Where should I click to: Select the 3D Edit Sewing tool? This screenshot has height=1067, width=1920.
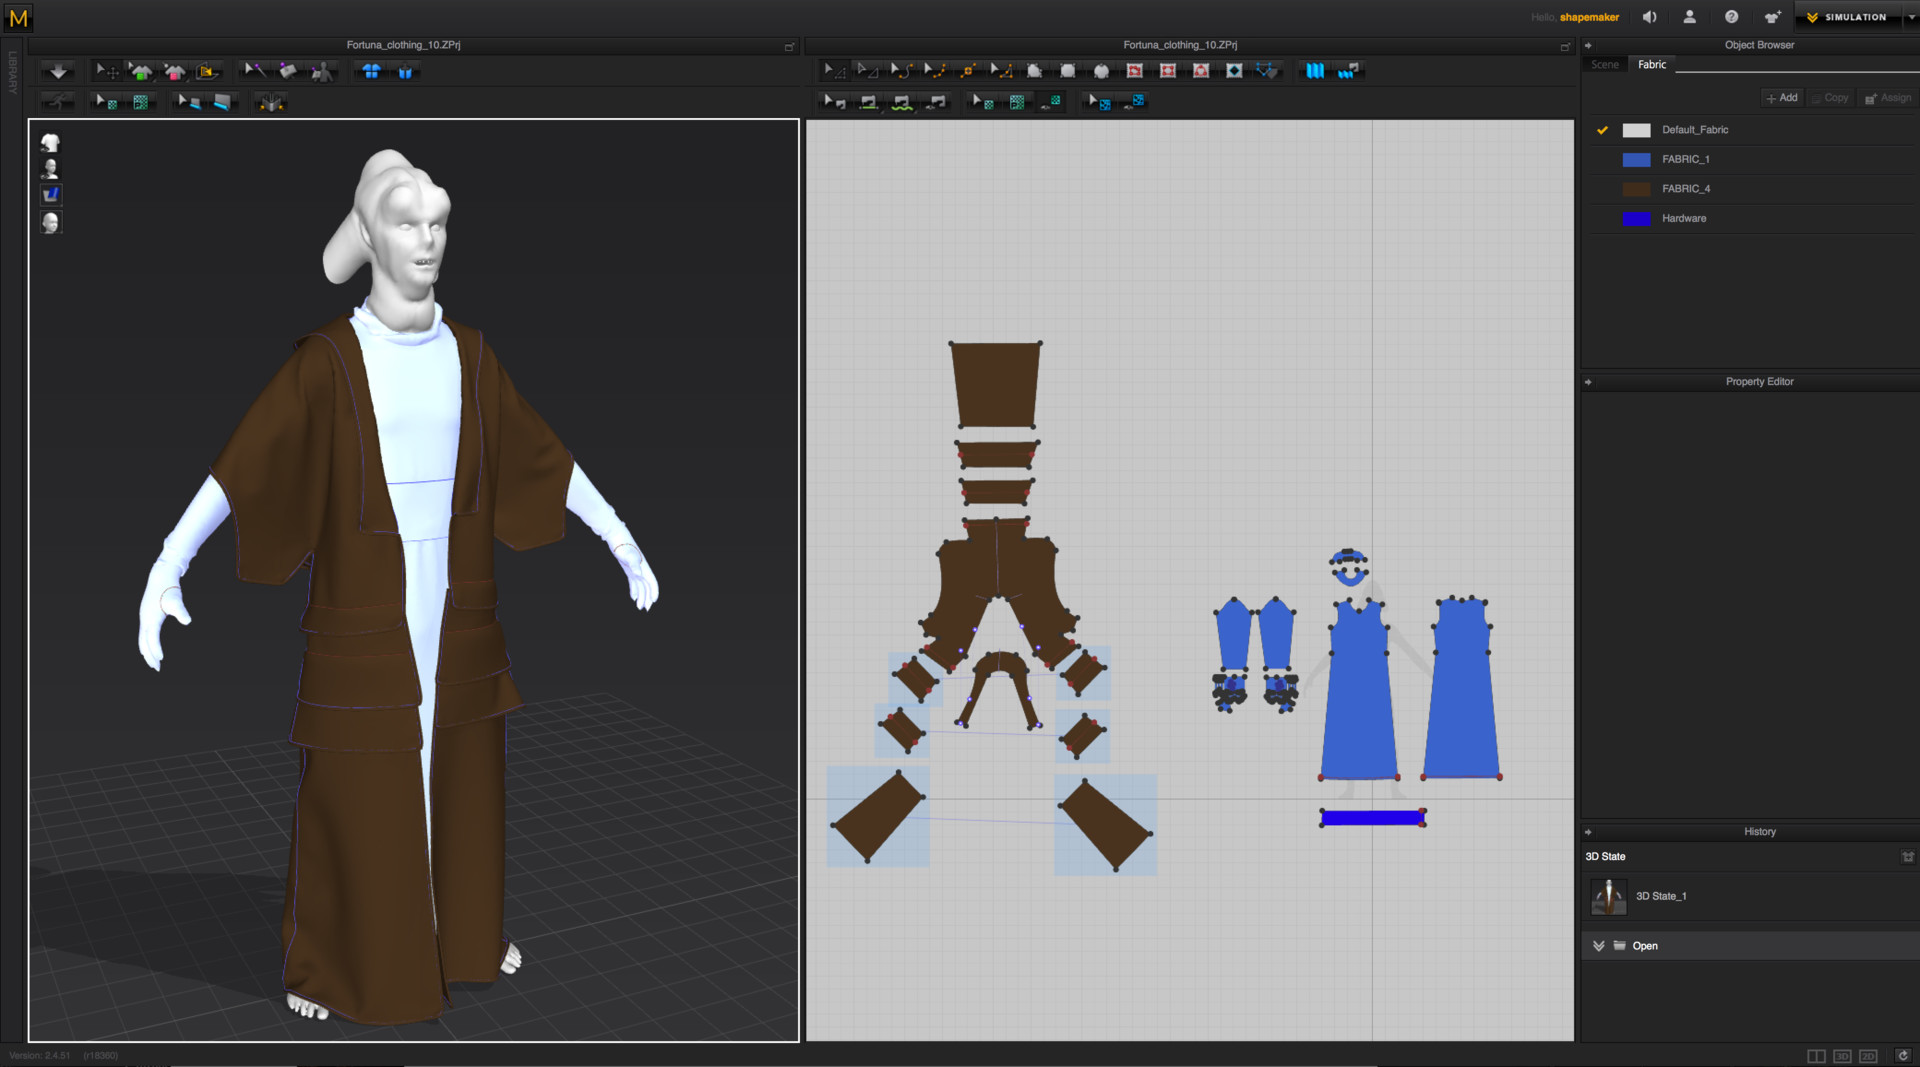[189, 102]
